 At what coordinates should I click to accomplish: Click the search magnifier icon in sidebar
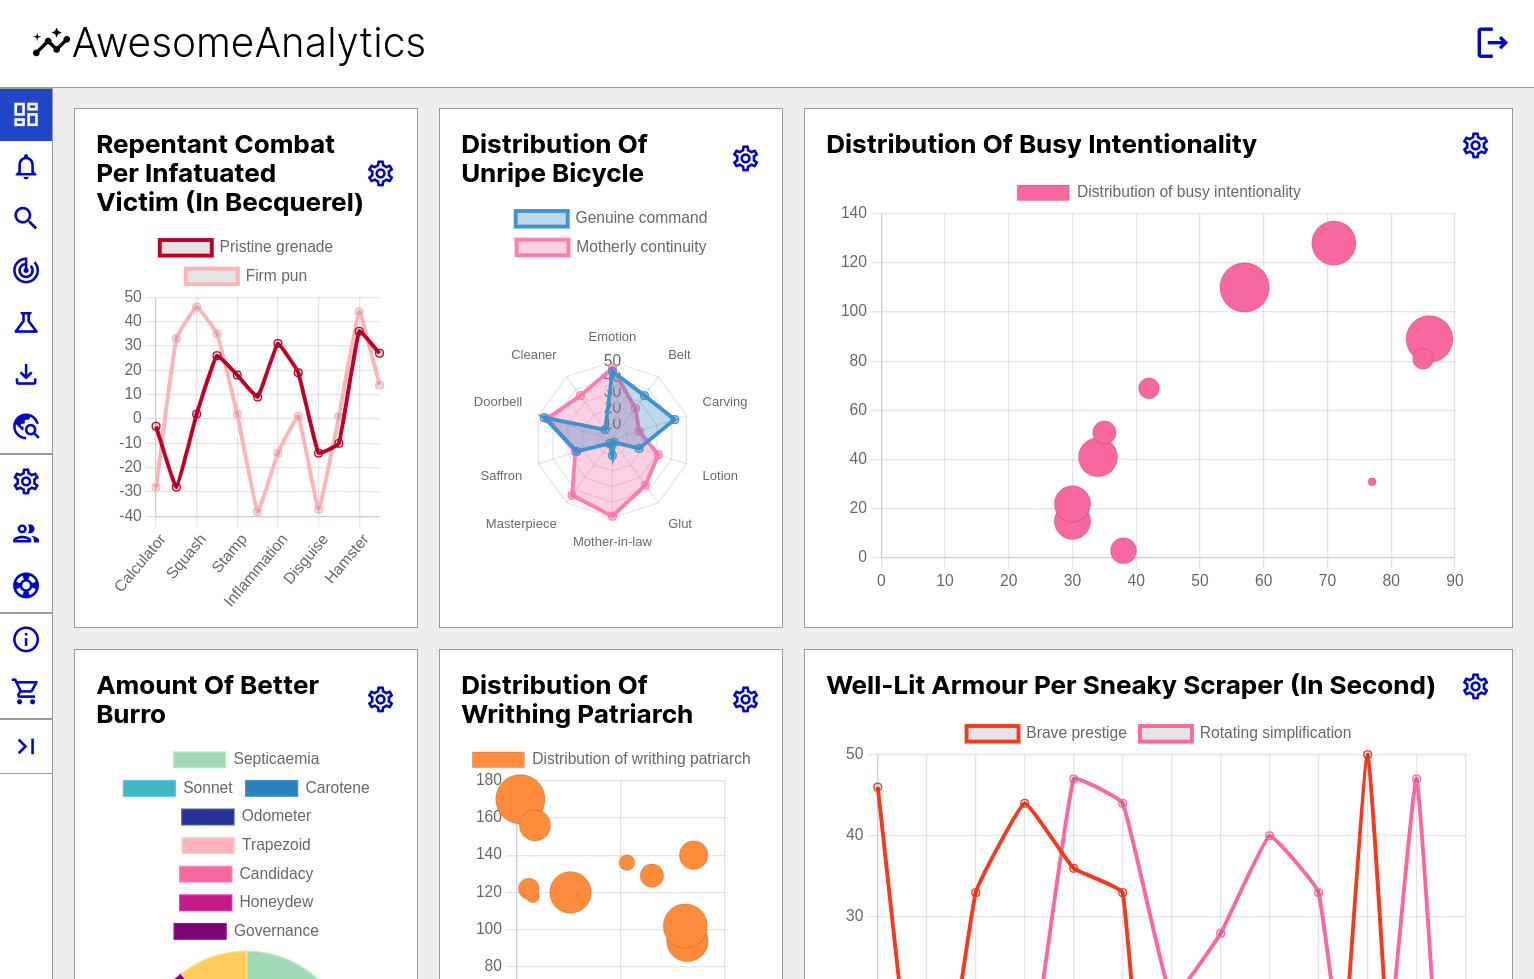[26, 218]
